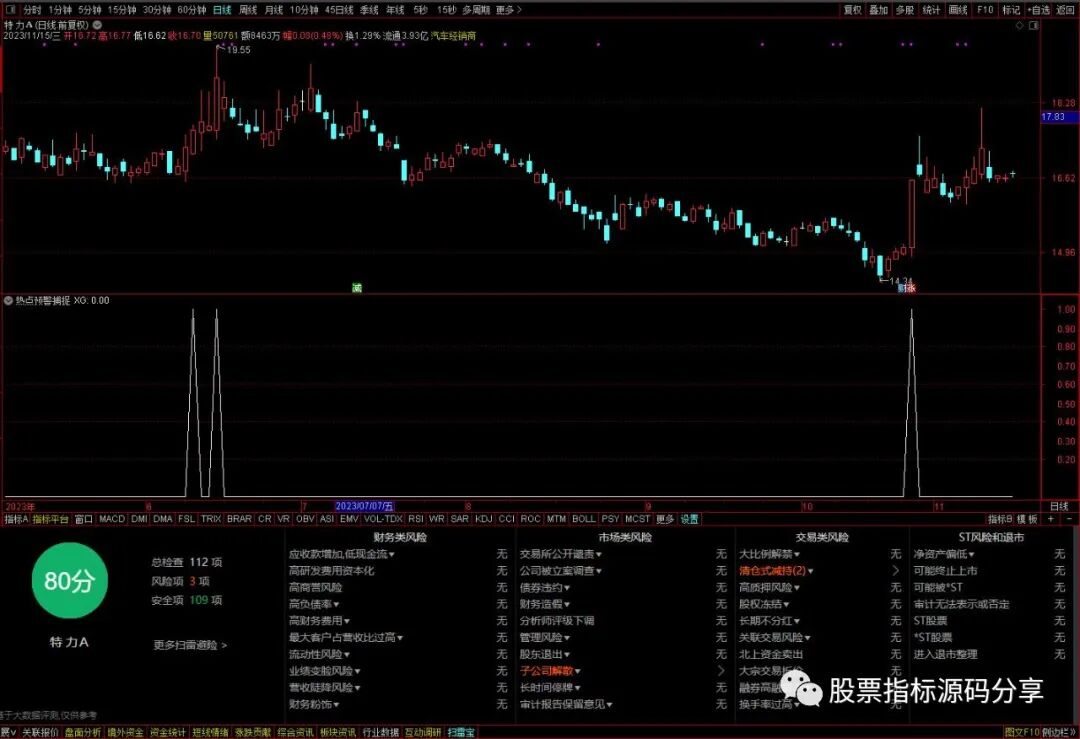This screenshot has width=1080, height=739.
Task: Select the 15分钟 period
Action: (x=121, y=10)
